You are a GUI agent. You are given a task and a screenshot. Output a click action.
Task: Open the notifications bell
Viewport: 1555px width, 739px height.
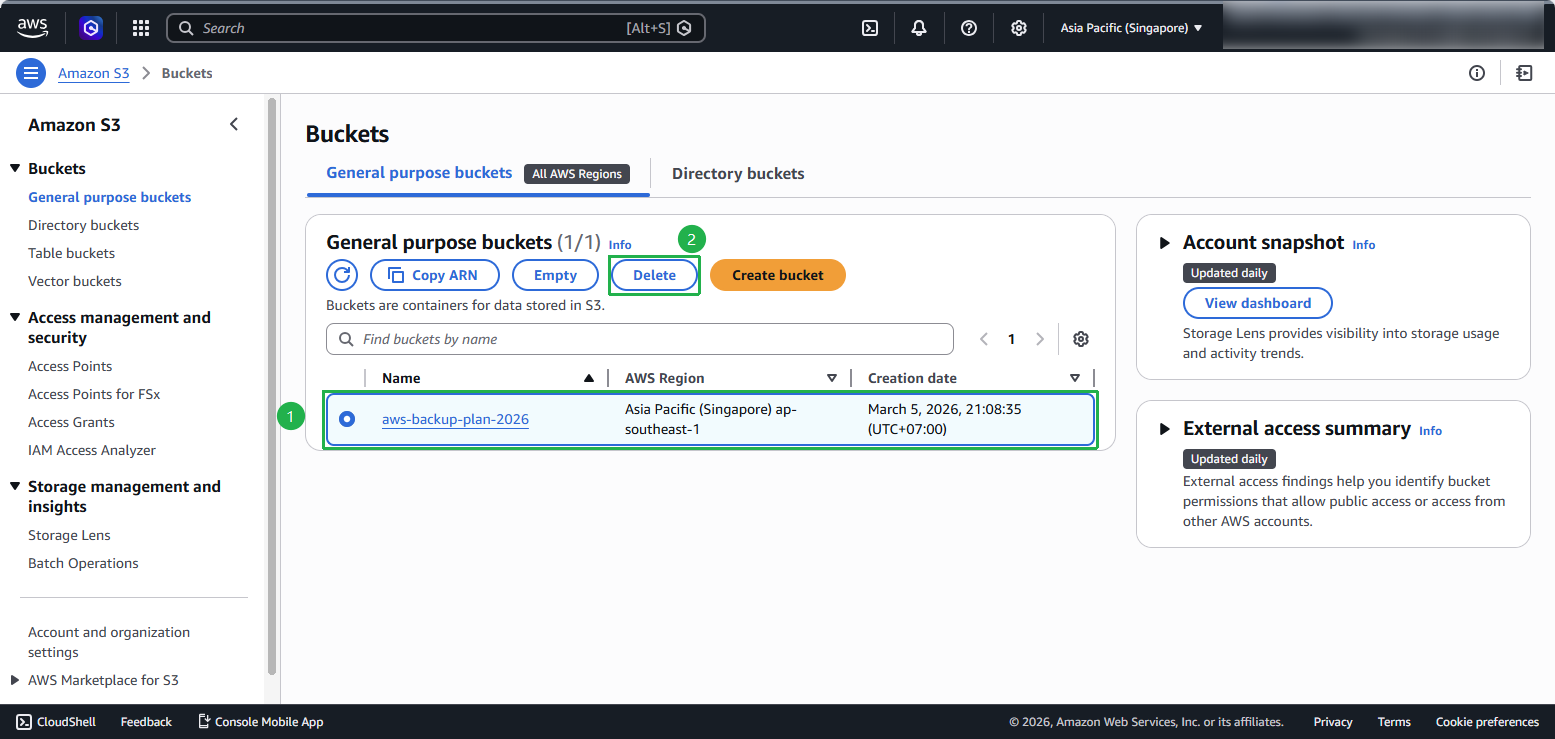919,28
